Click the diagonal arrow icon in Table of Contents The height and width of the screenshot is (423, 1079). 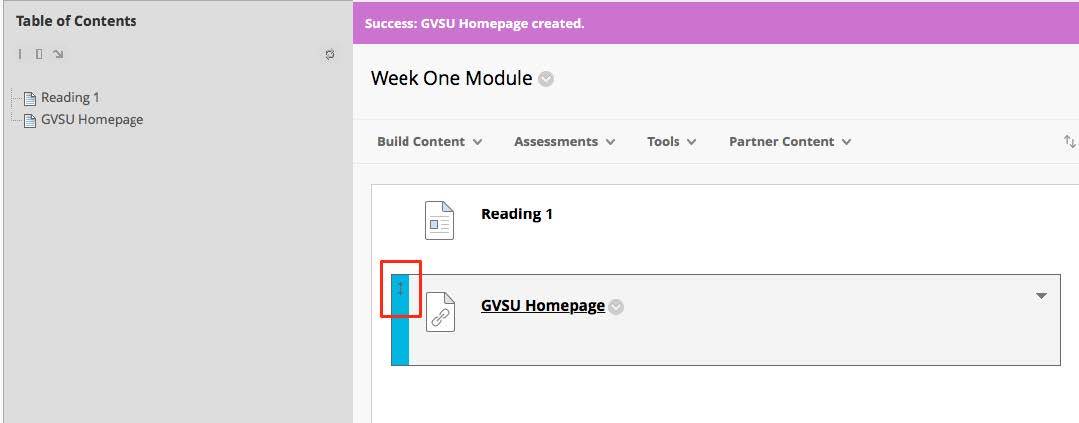tap(58, 54)
